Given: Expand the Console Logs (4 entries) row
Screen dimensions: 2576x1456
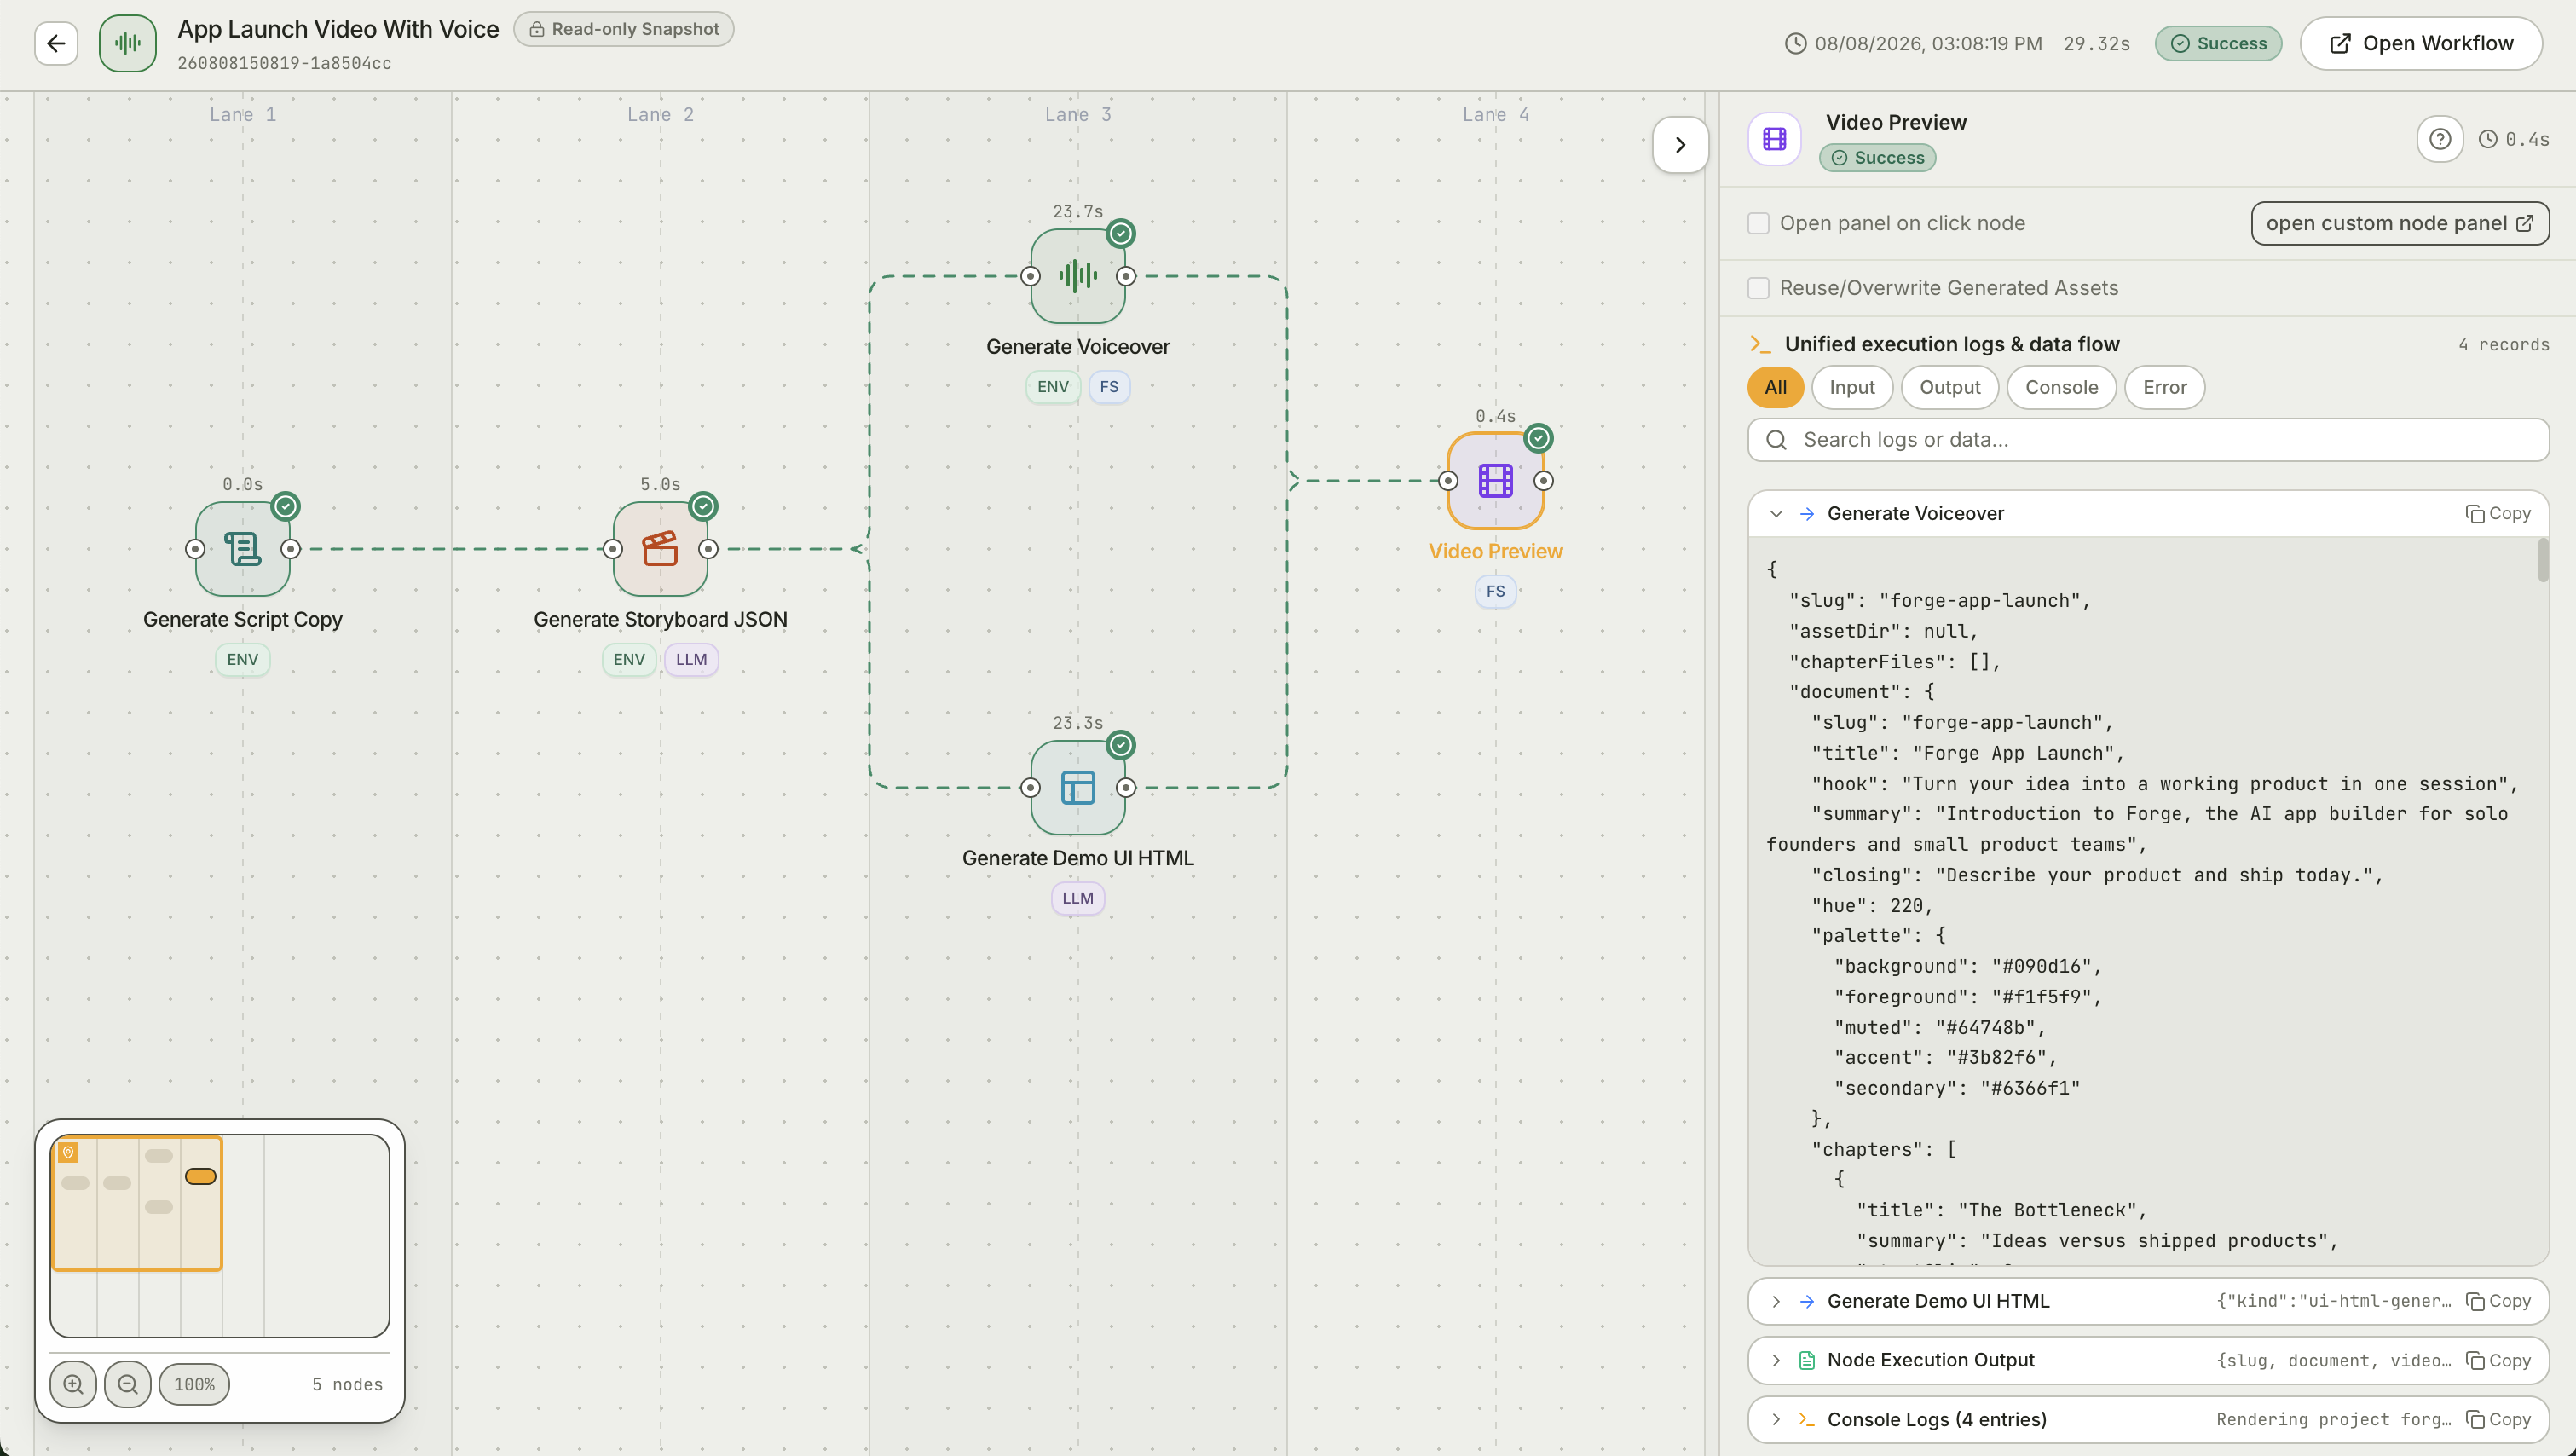Looking at the screenshot, I should [x=1776, y=1420].
